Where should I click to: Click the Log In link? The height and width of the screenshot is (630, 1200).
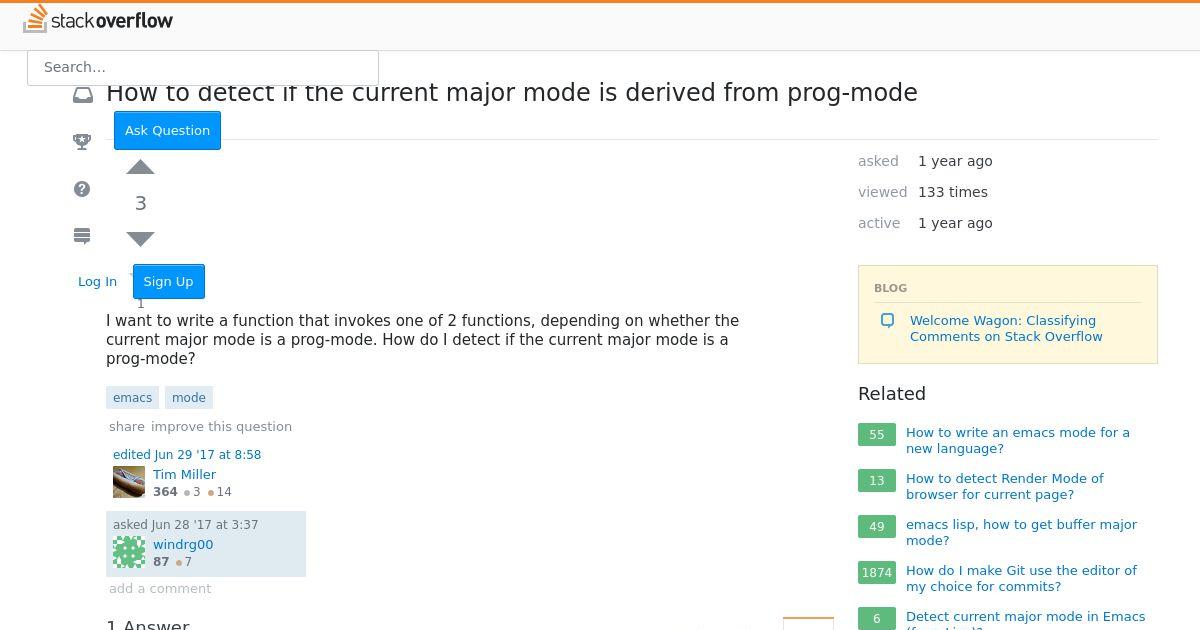(98, 282)
